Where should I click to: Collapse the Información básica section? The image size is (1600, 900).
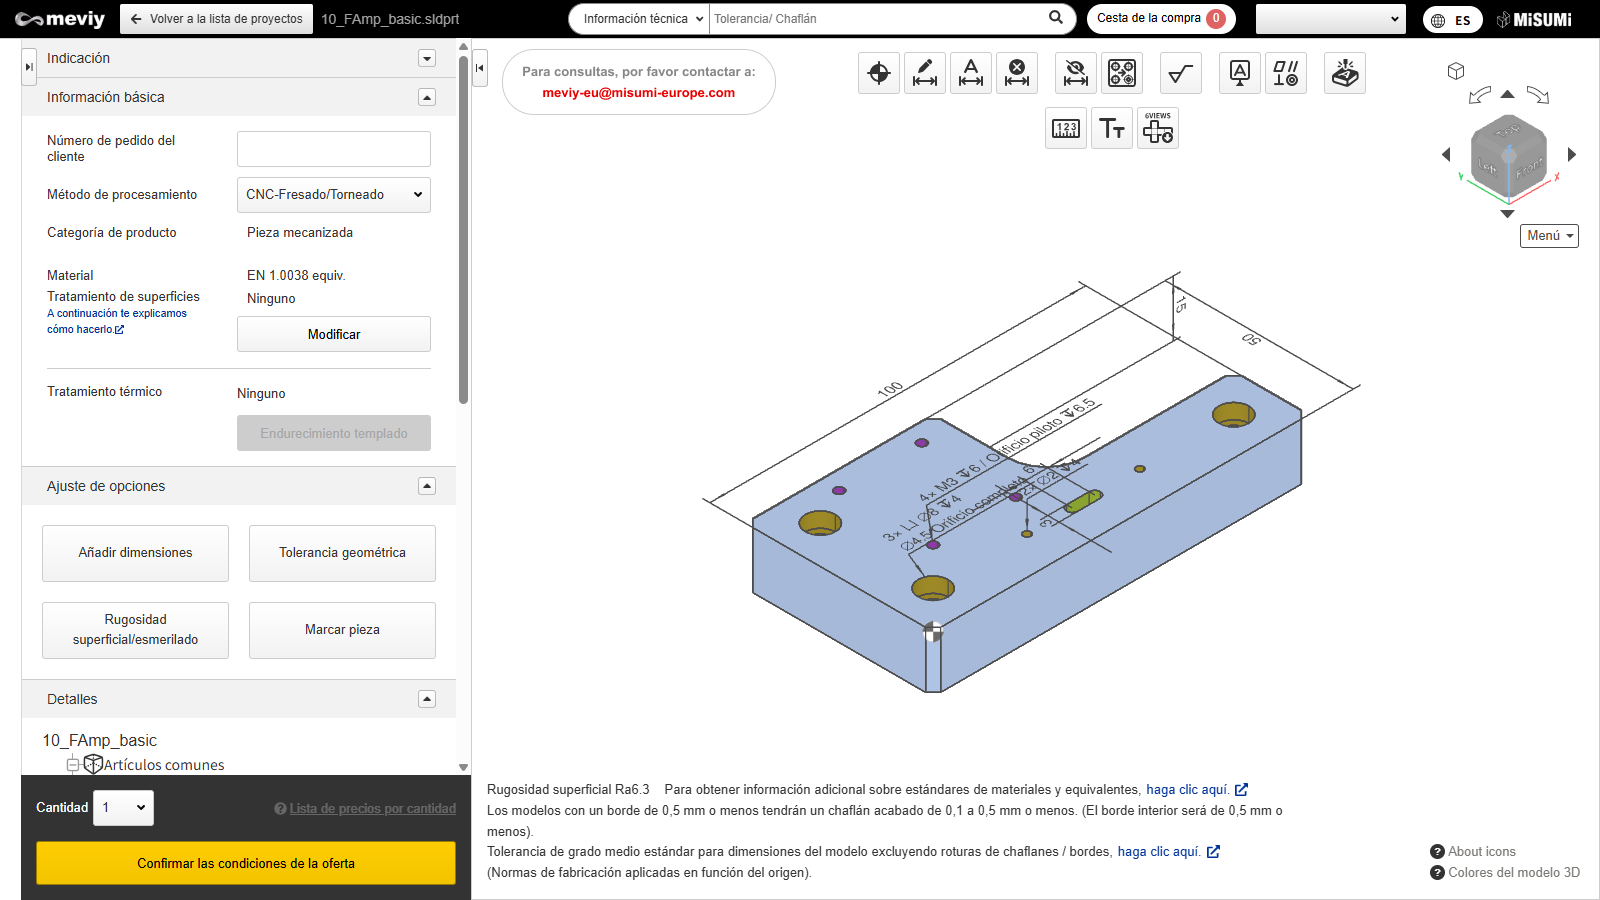click(427, 97)
